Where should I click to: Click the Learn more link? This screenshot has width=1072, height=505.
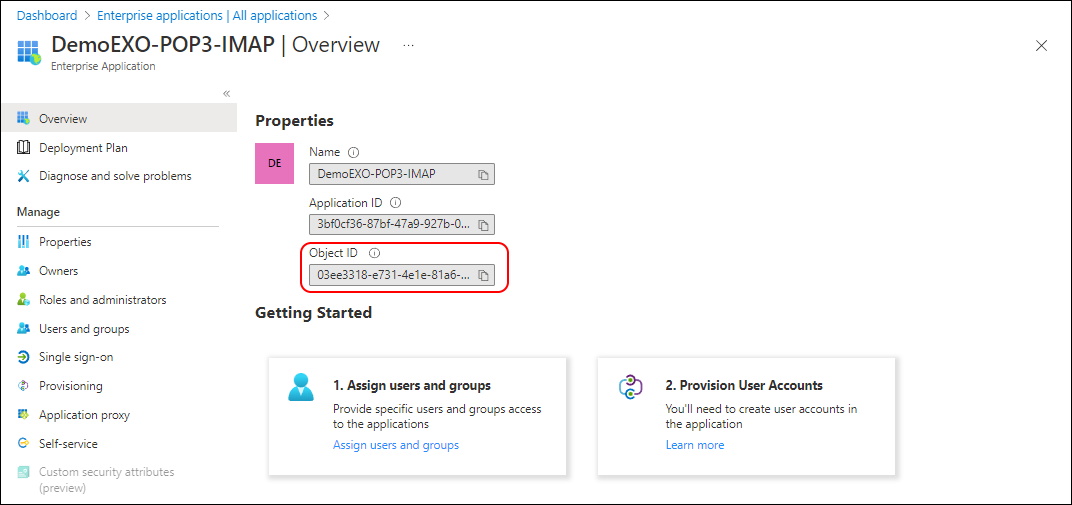pyautogui.click(x=695, y=445)
